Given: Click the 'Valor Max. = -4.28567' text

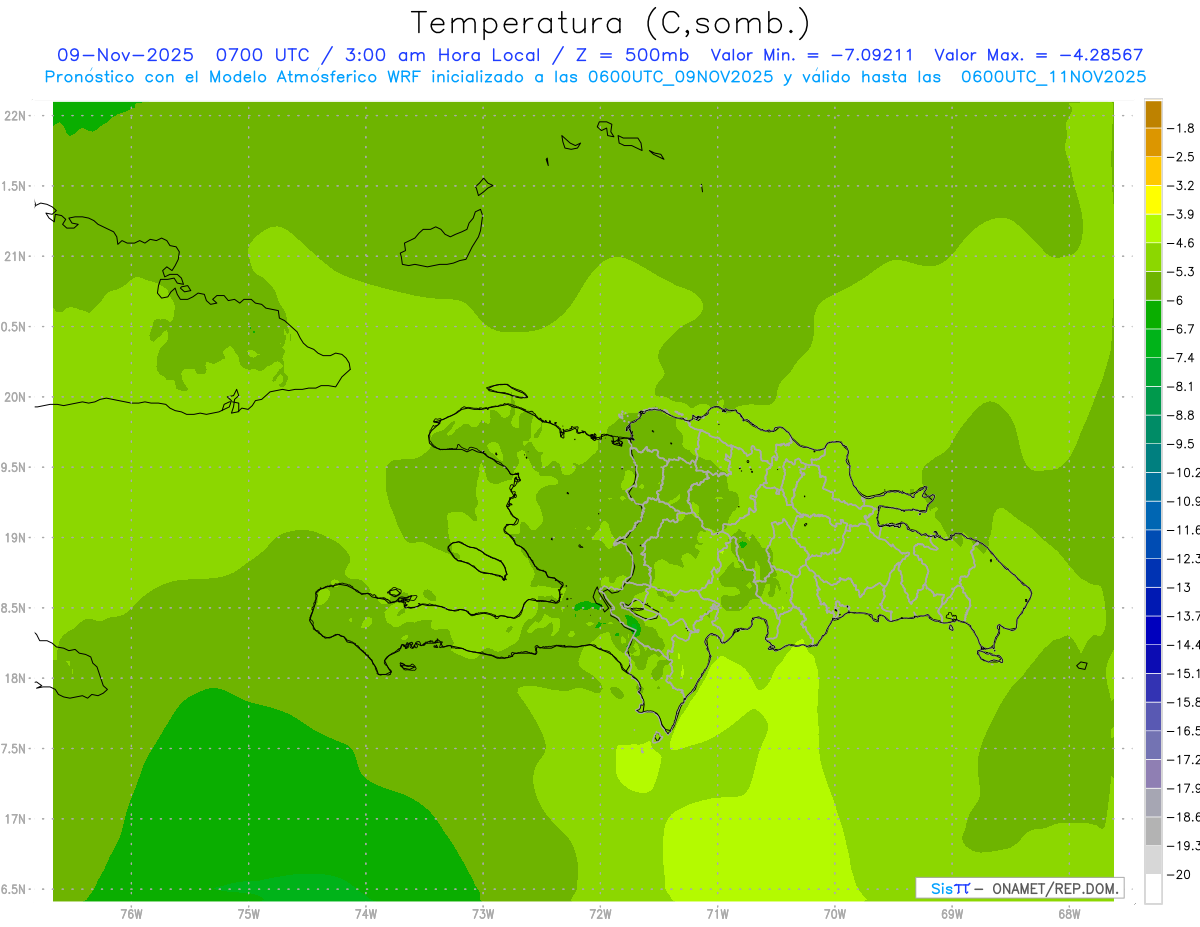Looking at the screenshot, I should pos(1038,55).
